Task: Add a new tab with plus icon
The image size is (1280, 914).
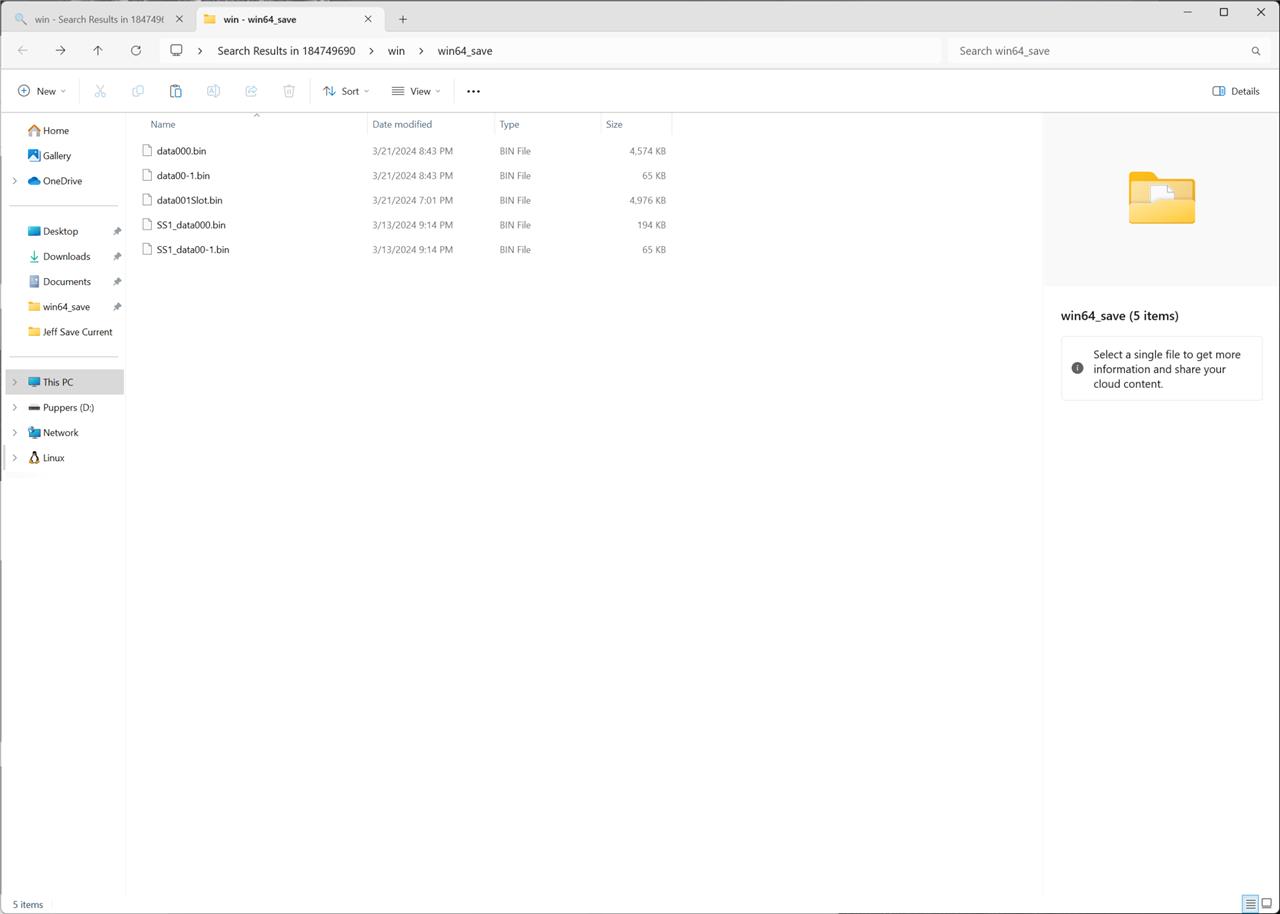Action: point(402,19)
